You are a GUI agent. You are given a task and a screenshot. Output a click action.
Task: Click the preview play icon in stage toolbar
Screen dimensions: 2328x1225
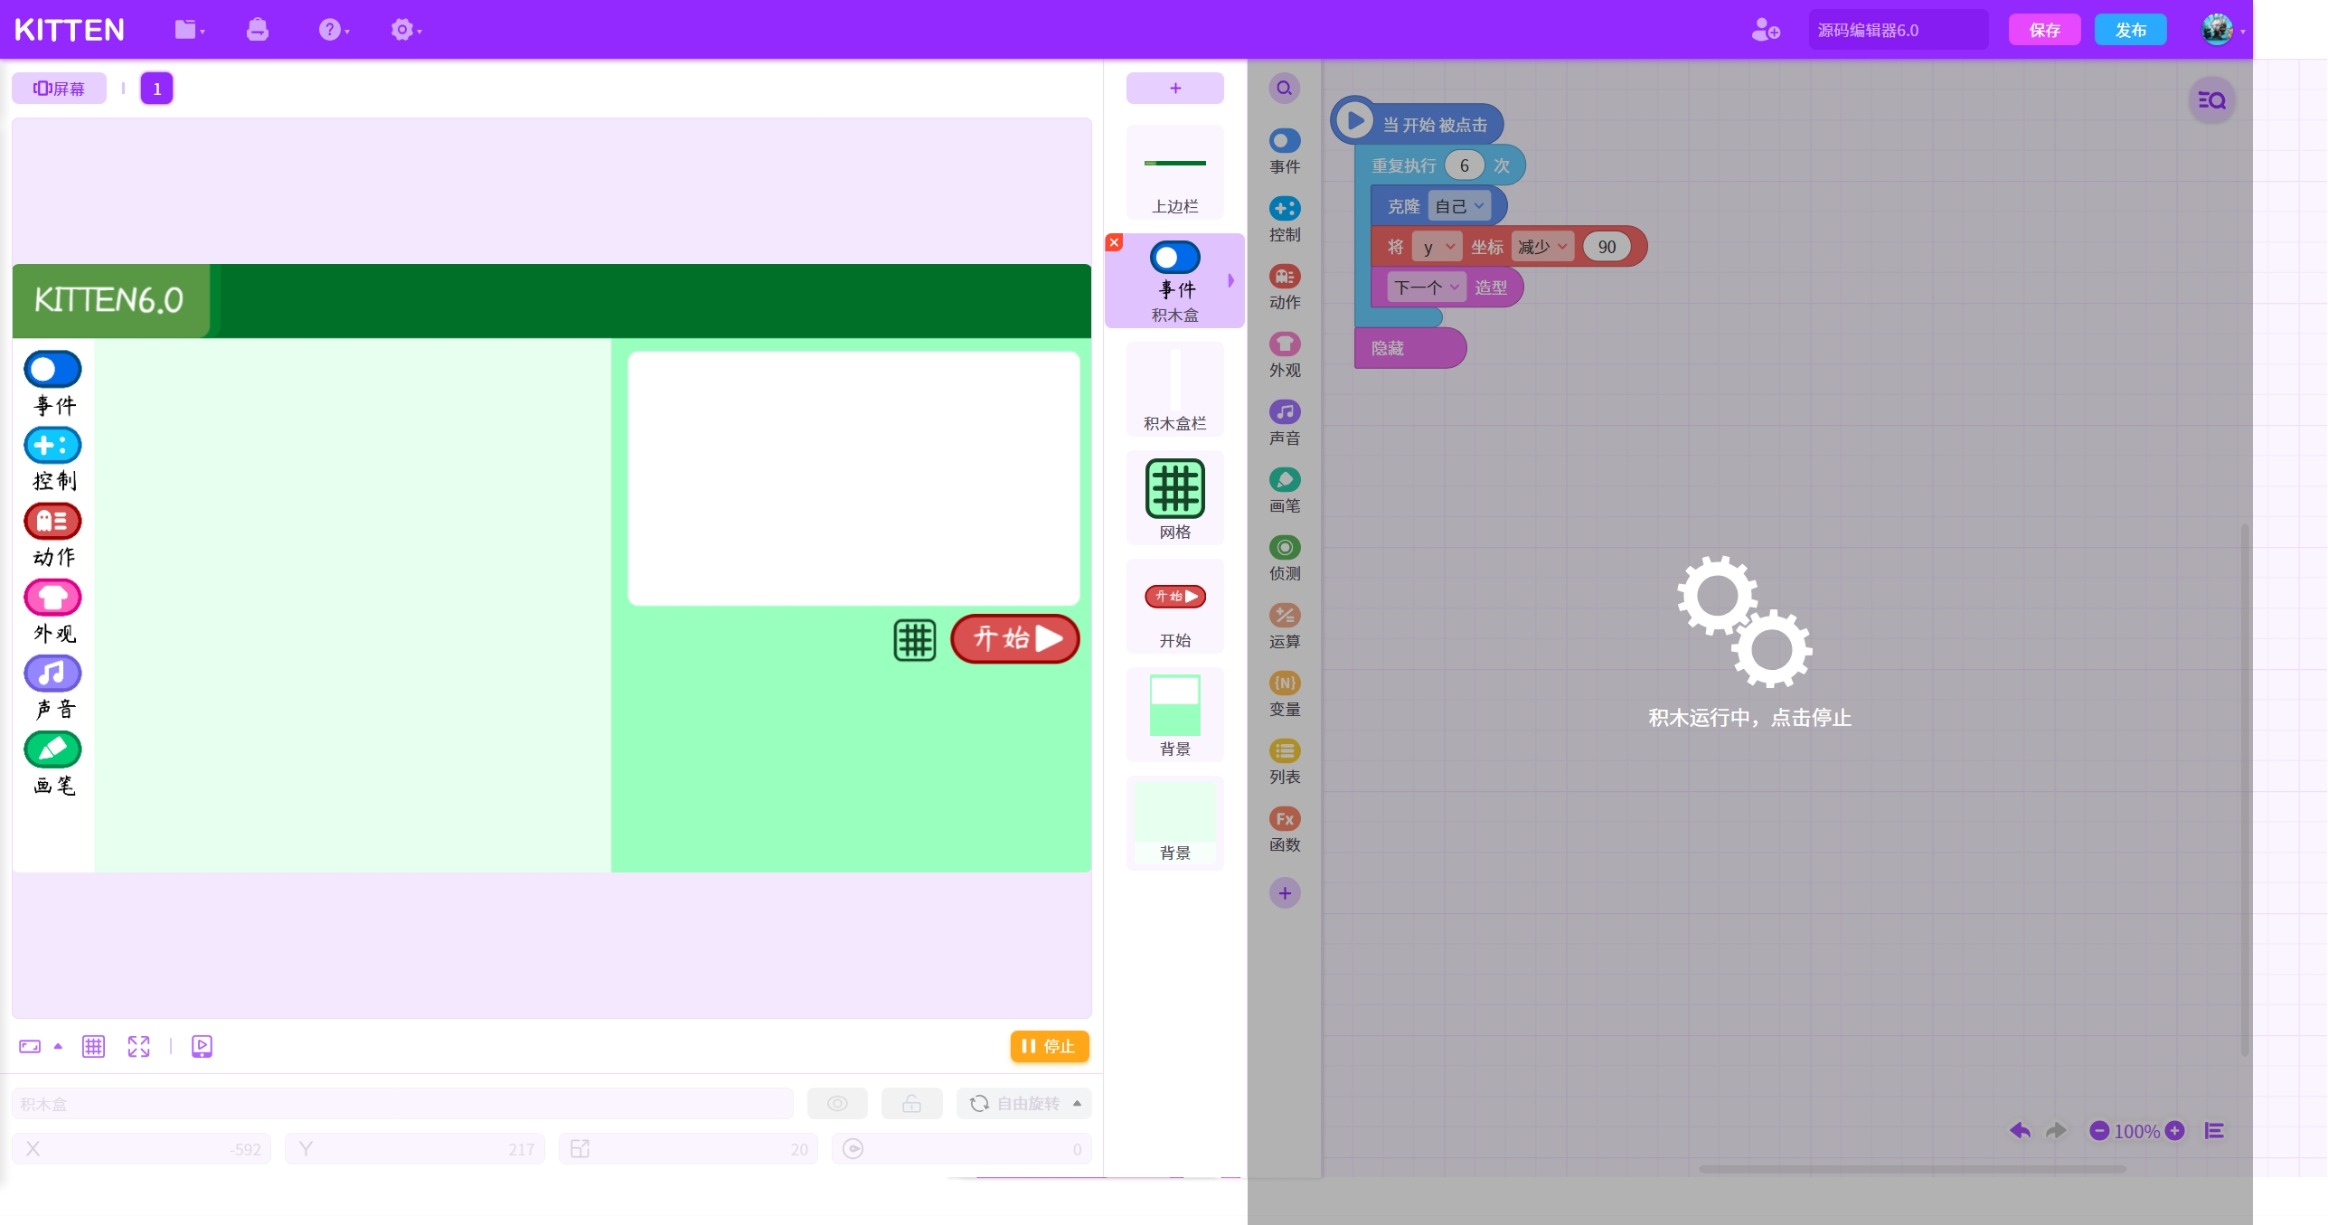click(x=202, y=1046)
